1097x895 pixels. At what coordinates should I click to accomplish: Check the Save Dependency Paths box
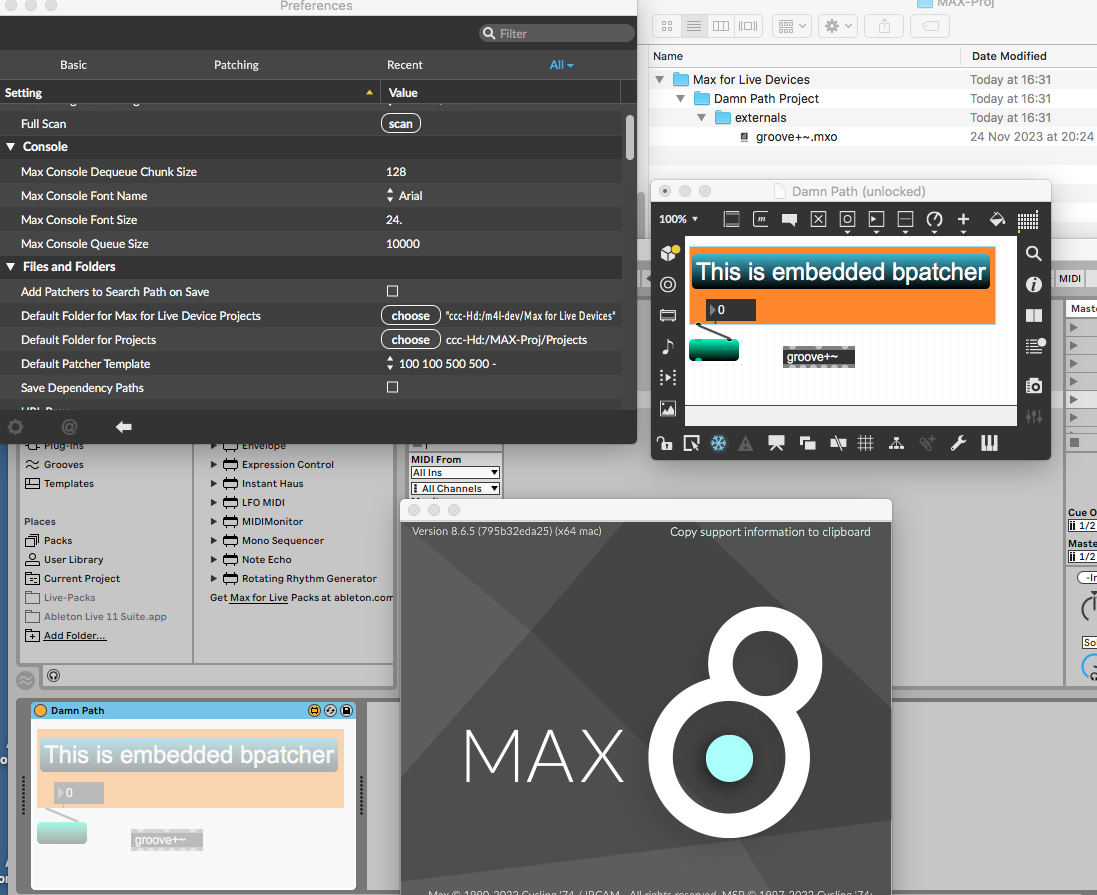(x=392, y=387)
